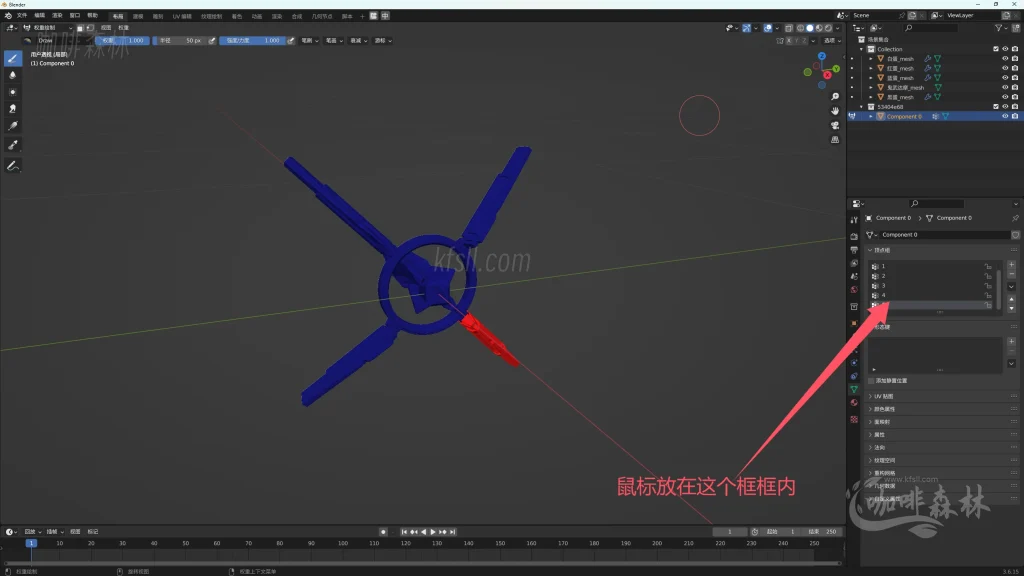Select the Annotate tool
This screenshot has width=1024, height=576.
point(13,165)
